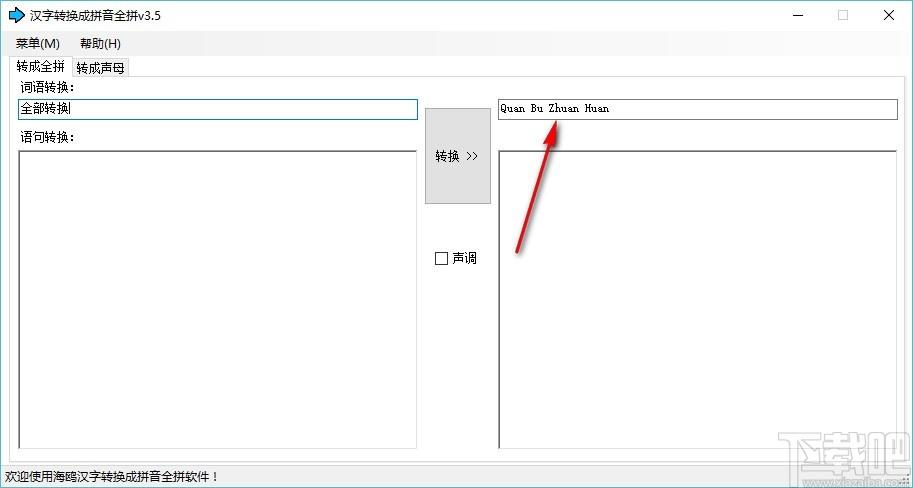The width and height of the screenshot is (913, 488).
Task: Click the status bar text 欢迎使用海鸥汉字转换成拼音全拼软件
Action: coord(111,476)
